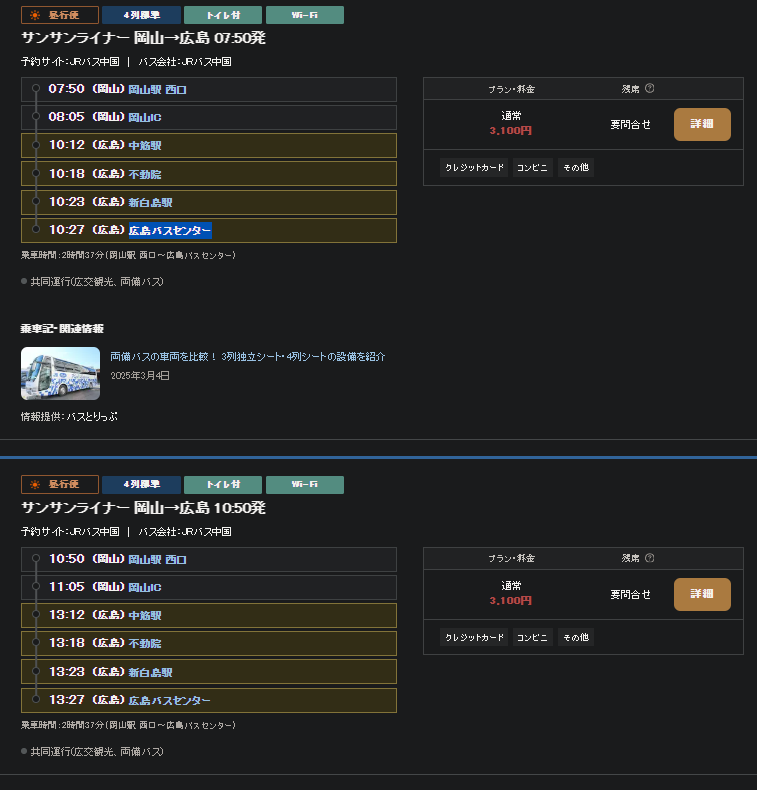Open the 中筋駅 stop link at 10:12
This screenshot has height=790, width=757.
[x=145, y=146]
